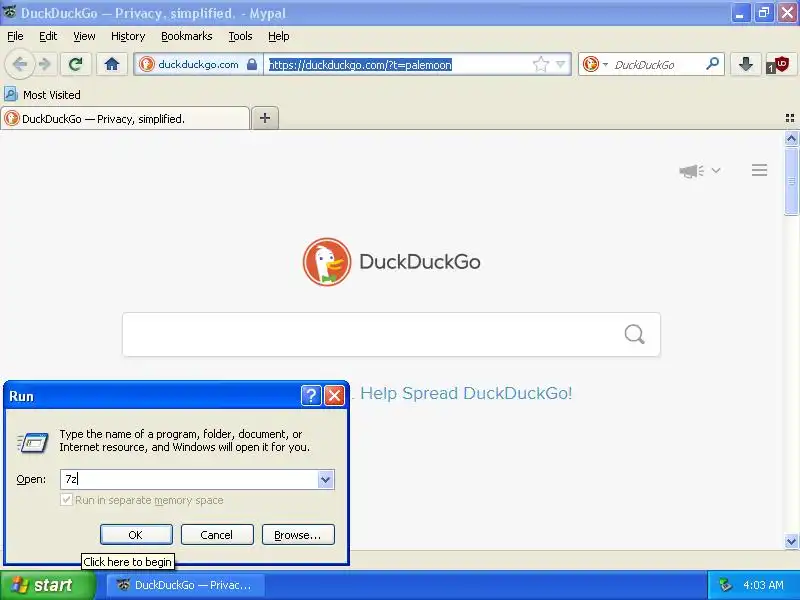Click the URL address bar text
This screenshot has width=800, height=600.
tap(360, 65)
